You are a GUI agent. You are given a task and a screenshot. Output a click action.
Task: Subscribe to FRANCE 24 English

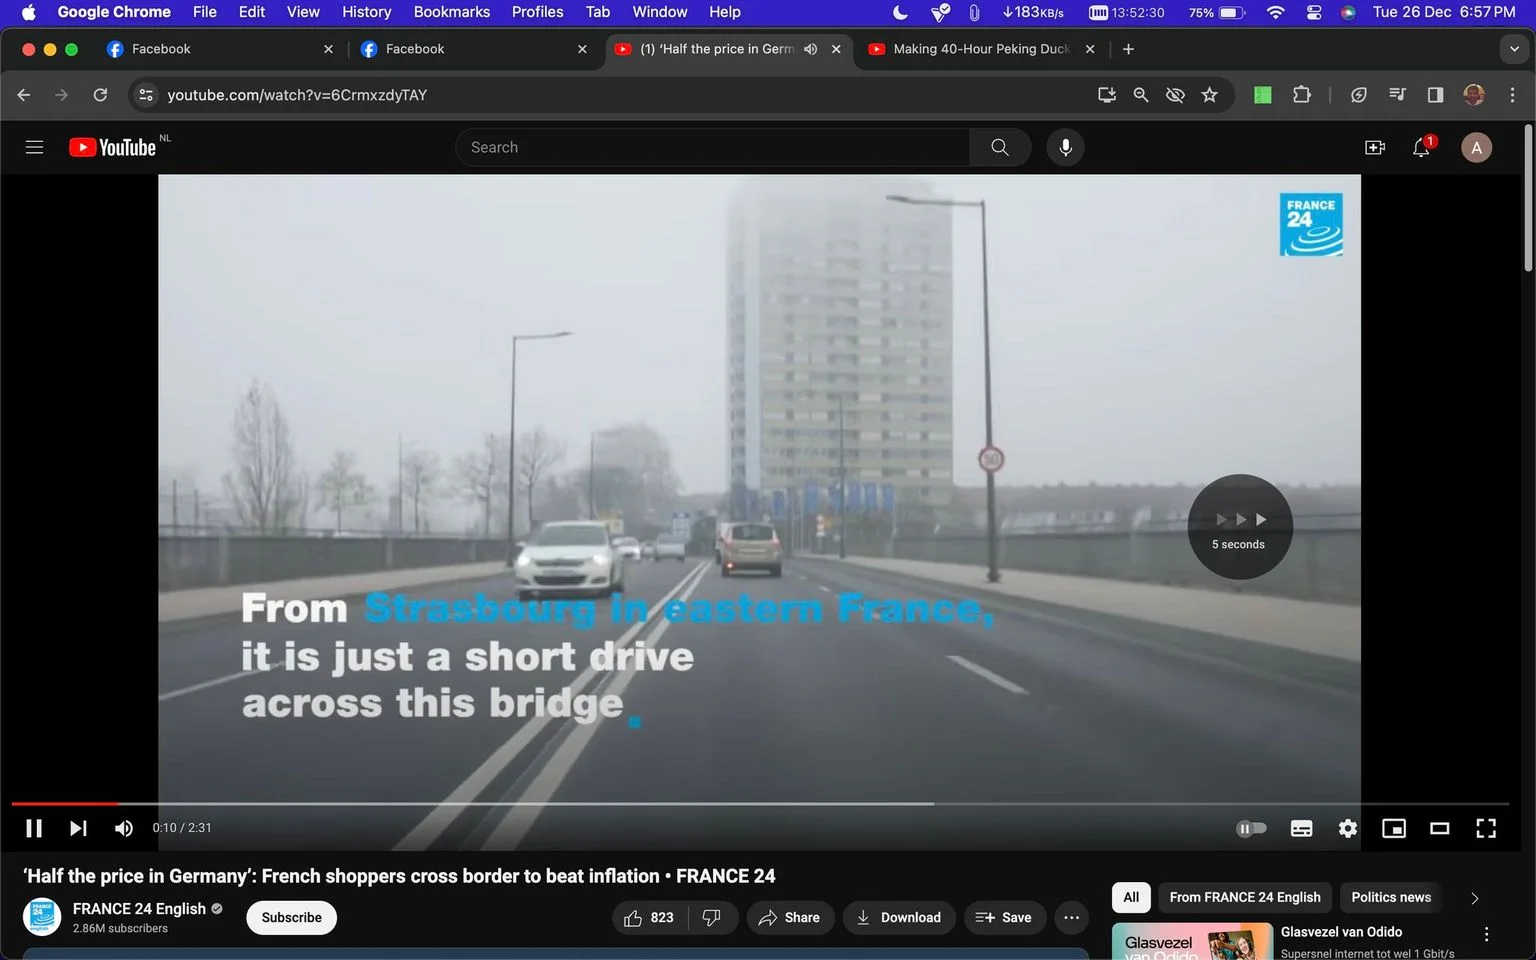(291, 918)
